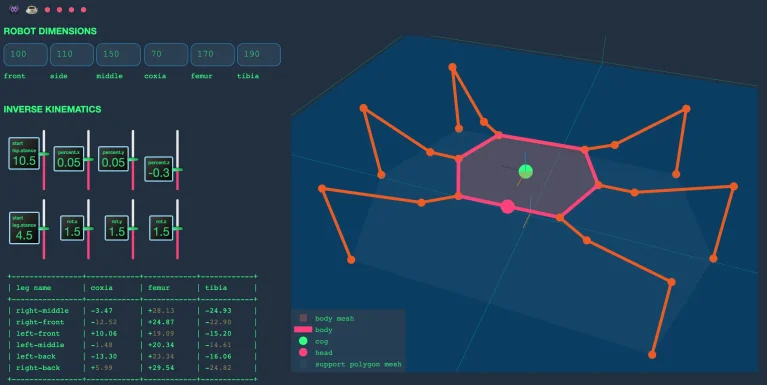Click the coxia dimension input showing 70

166,54
